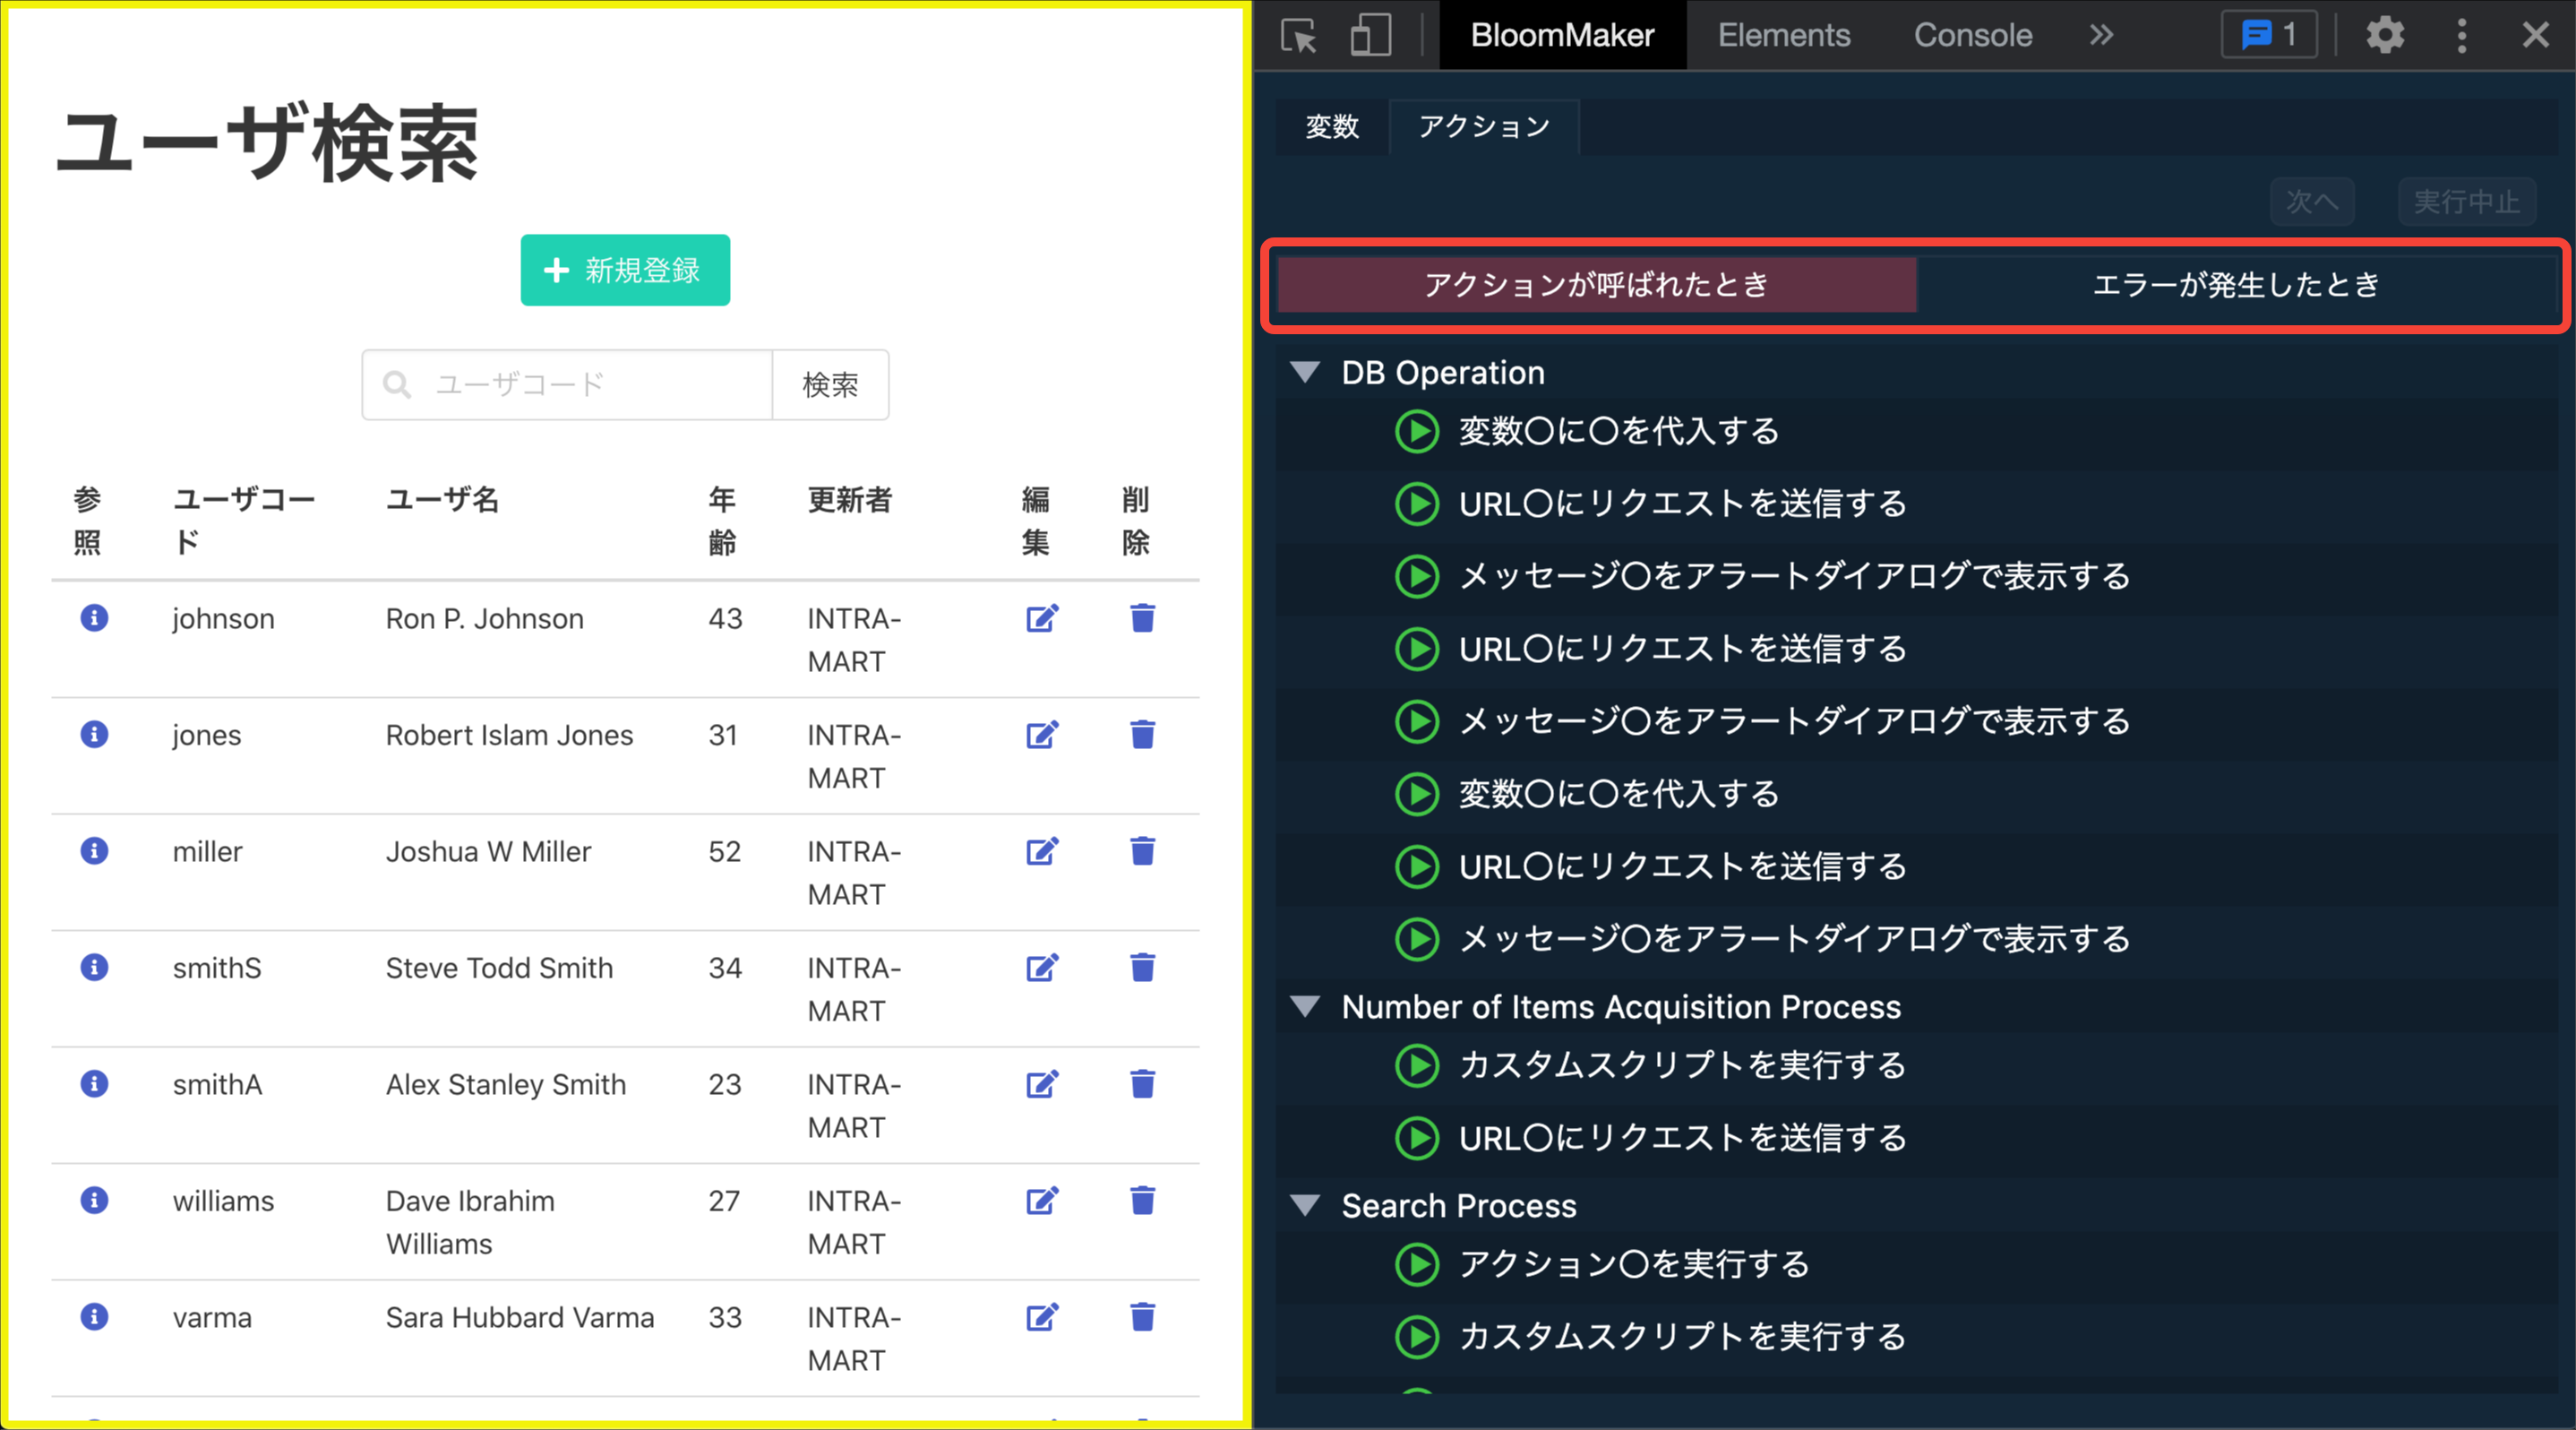Viewport: 2576px width, 1430px height.
Task: Click delete icon for williams row
Action: [1142, 1200]
